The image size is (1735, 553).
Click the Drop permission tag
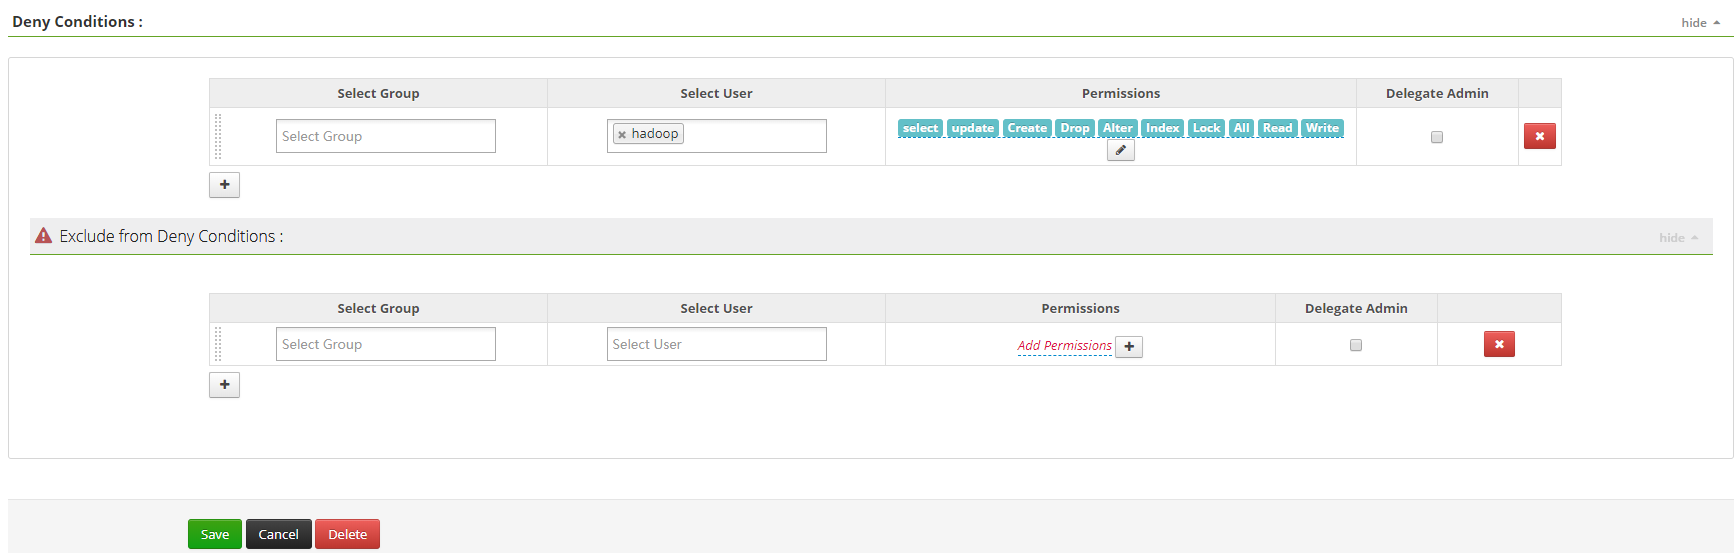click(x=1075, y=128)
